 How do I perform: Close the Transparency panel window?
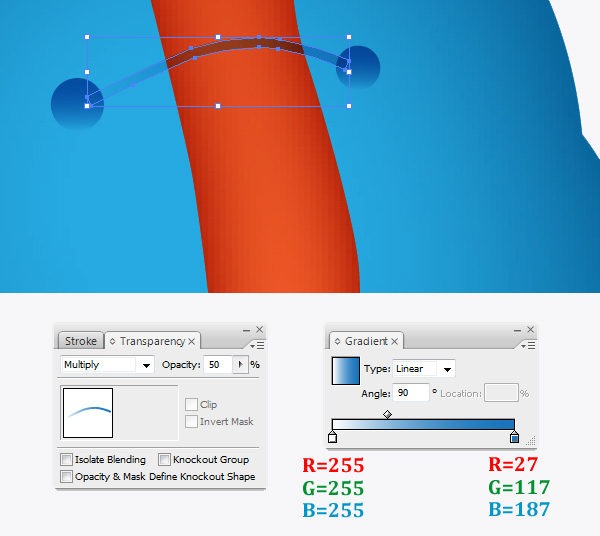click(x=259, y=329)
